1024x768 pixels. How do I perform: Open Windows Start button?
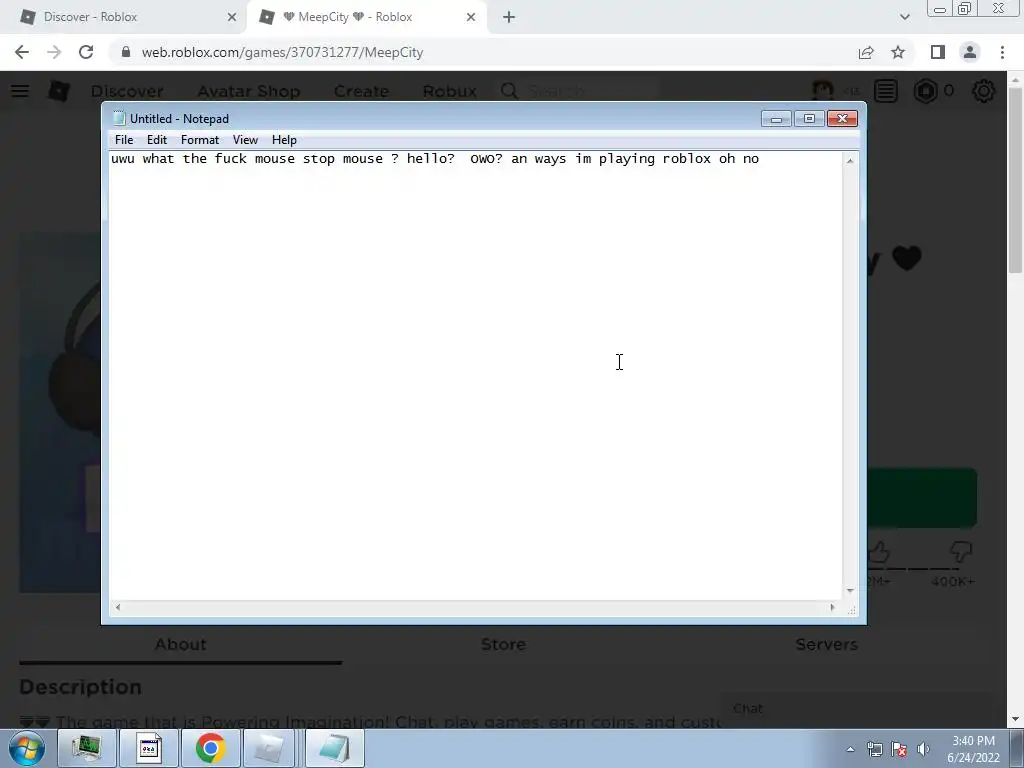(x=27, y=748)
